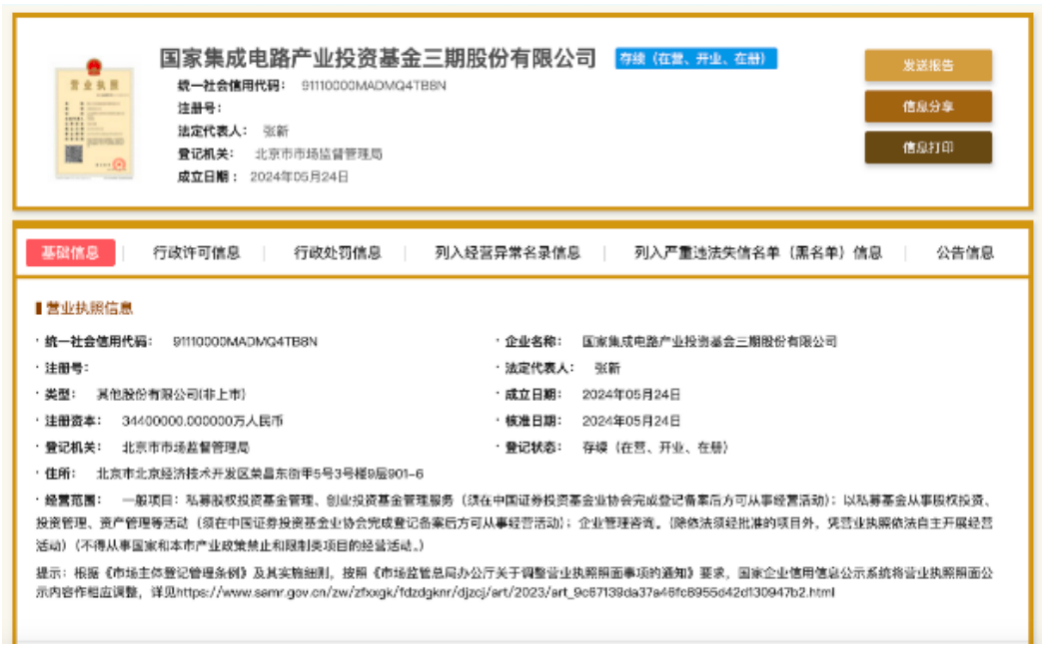Click the header establishment date 2024年05月24日

point(299,177)
